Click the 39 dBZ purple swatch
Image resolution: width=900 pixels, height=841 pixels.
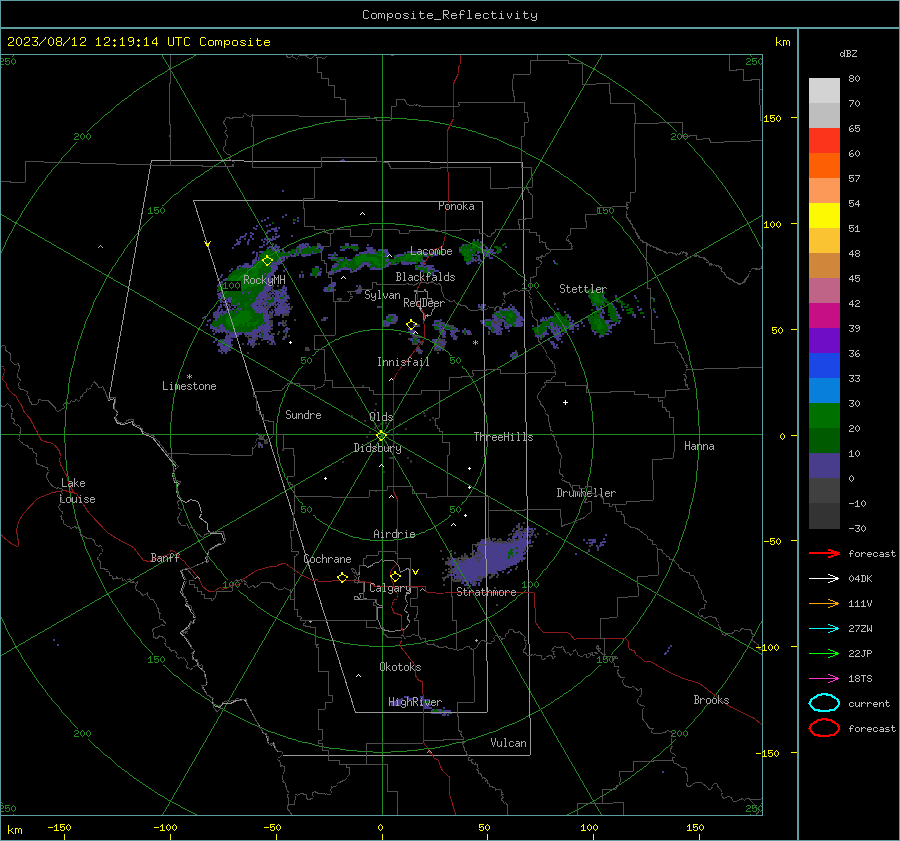pyautogui.click(x=824, y=340)
